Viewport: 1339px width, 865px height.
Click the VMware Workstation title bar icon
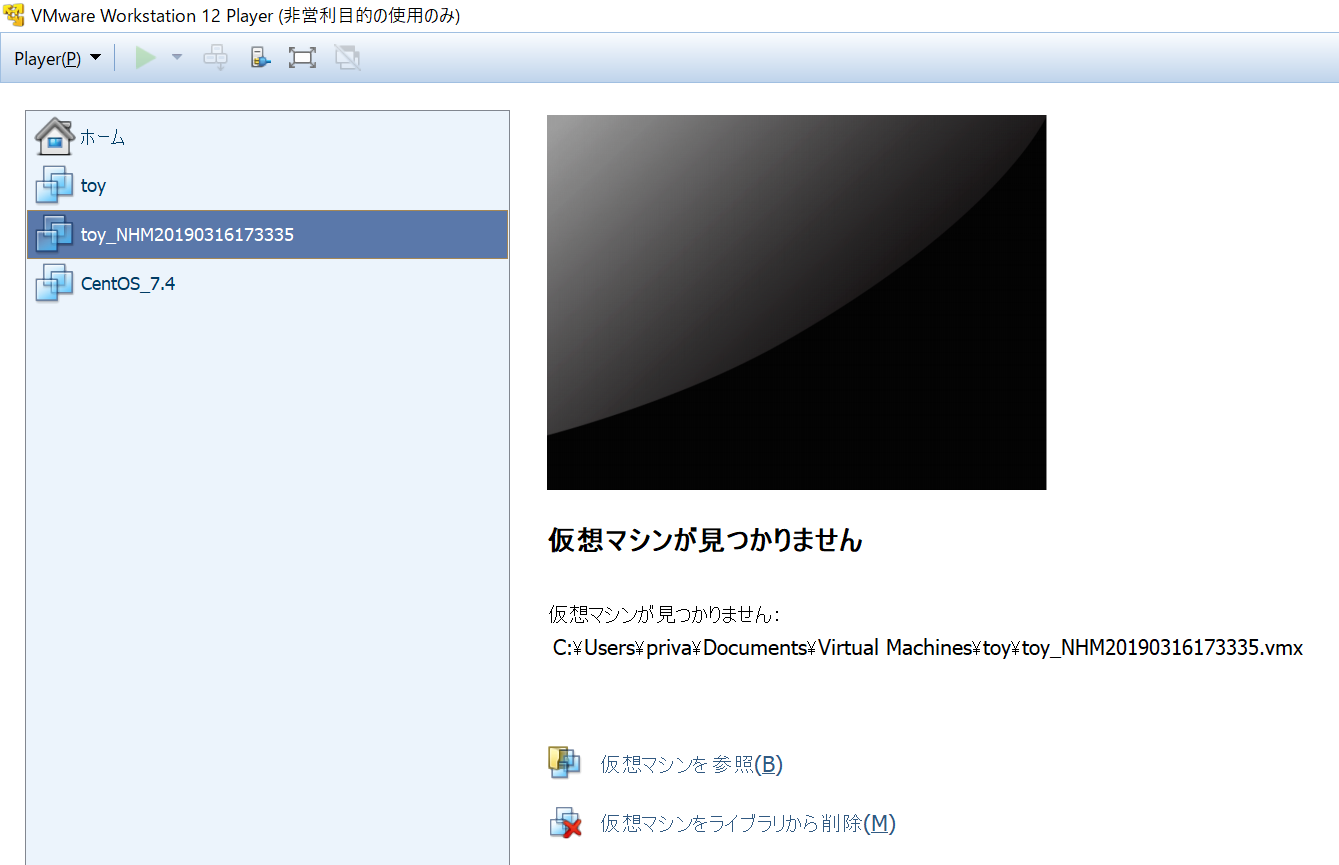(14, 15)
